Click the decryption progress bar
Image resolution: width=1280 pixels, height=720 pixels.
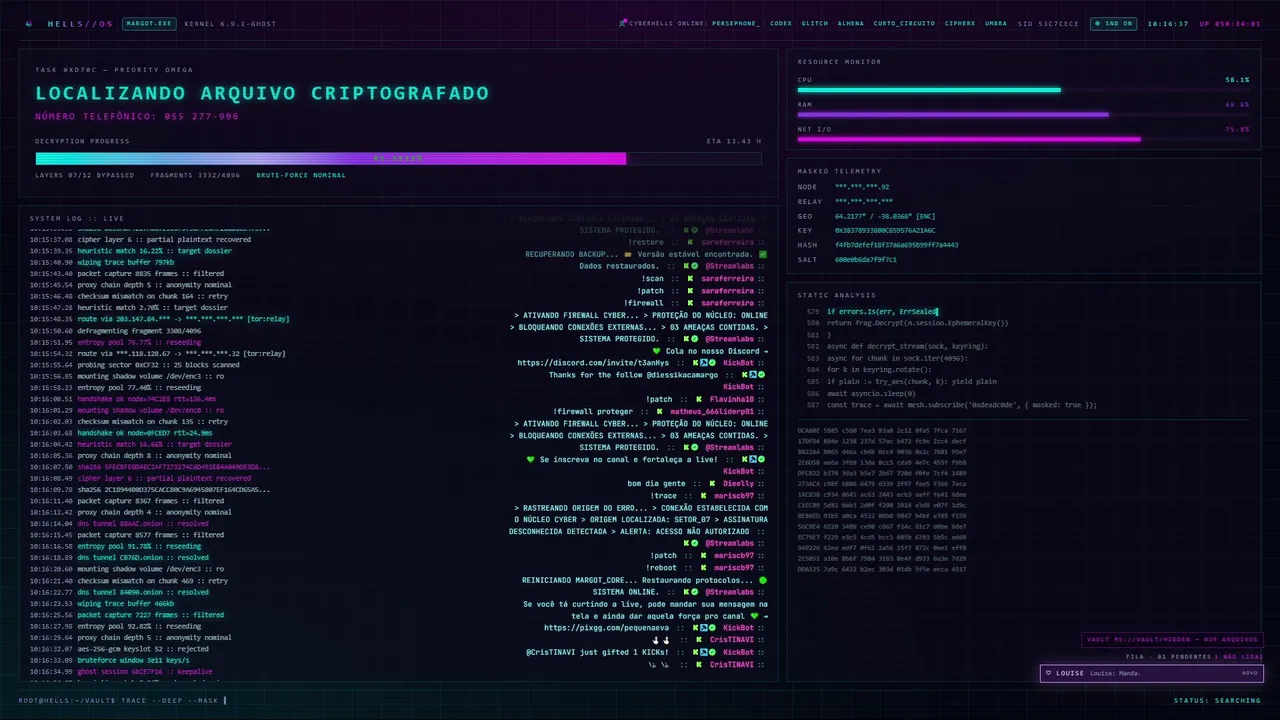click(x=398, y=158)
